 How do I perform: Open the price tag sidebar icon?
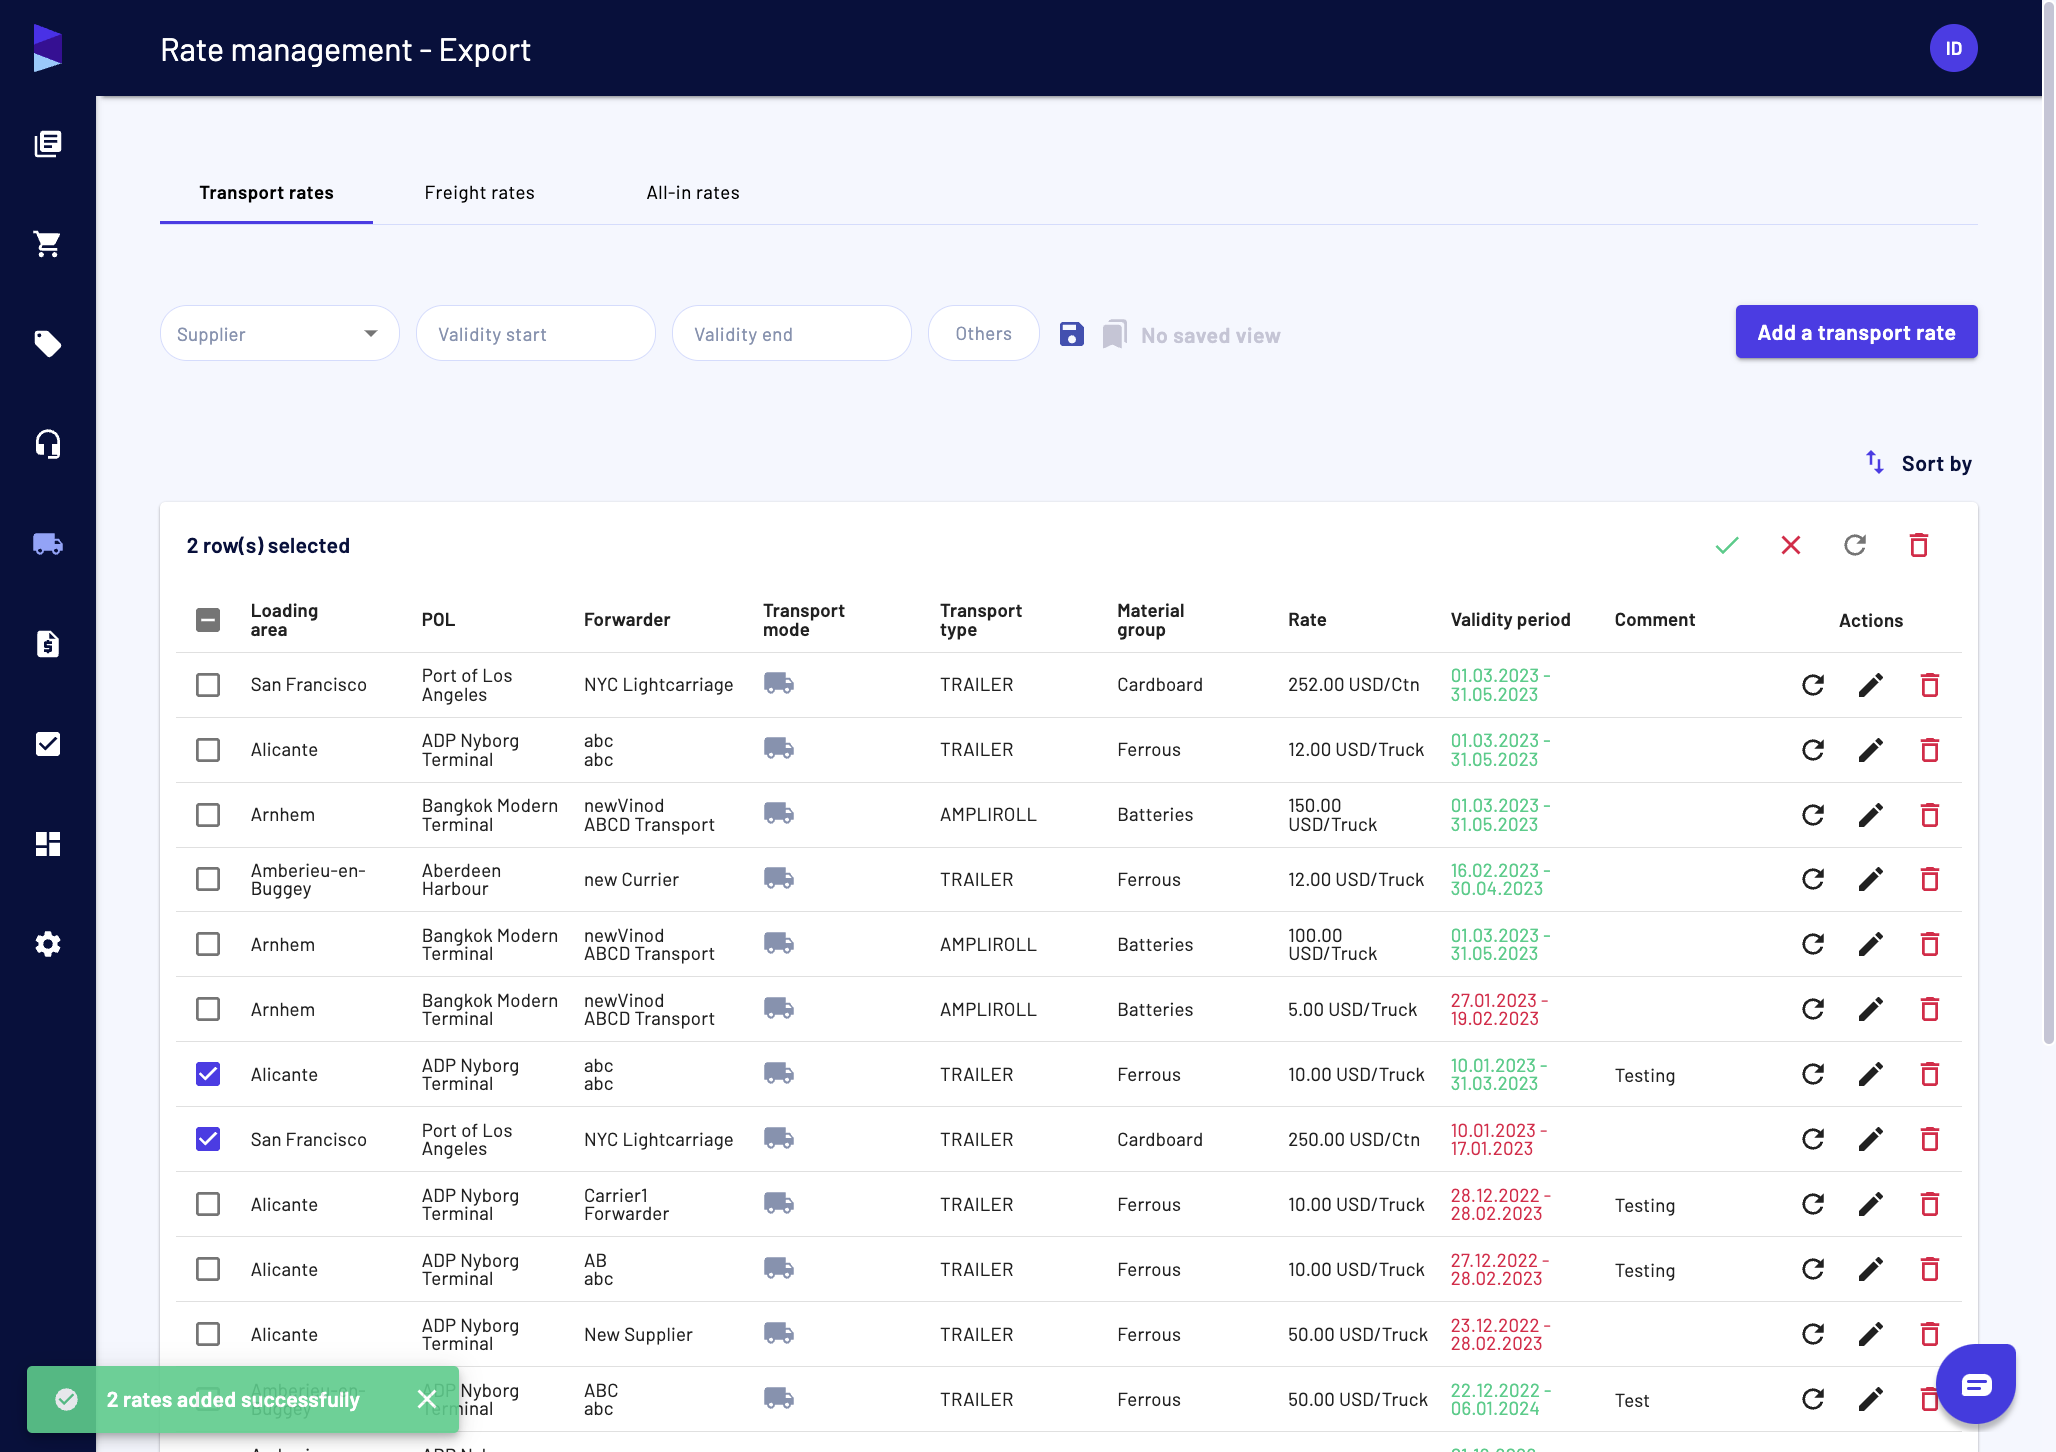(x=48, y=344)
